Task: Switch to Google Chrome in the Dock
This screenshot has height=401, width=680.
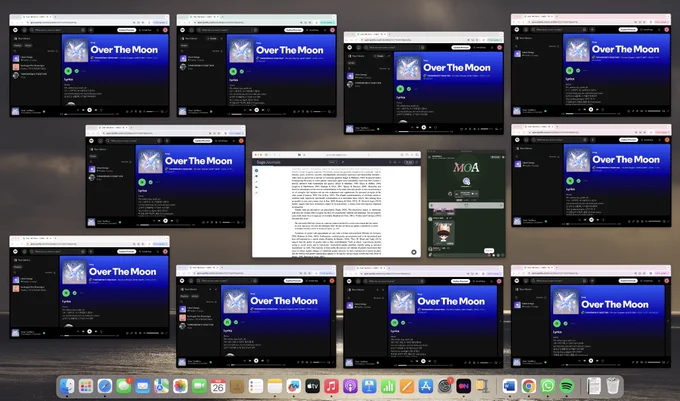Action: tap(529, 386)
